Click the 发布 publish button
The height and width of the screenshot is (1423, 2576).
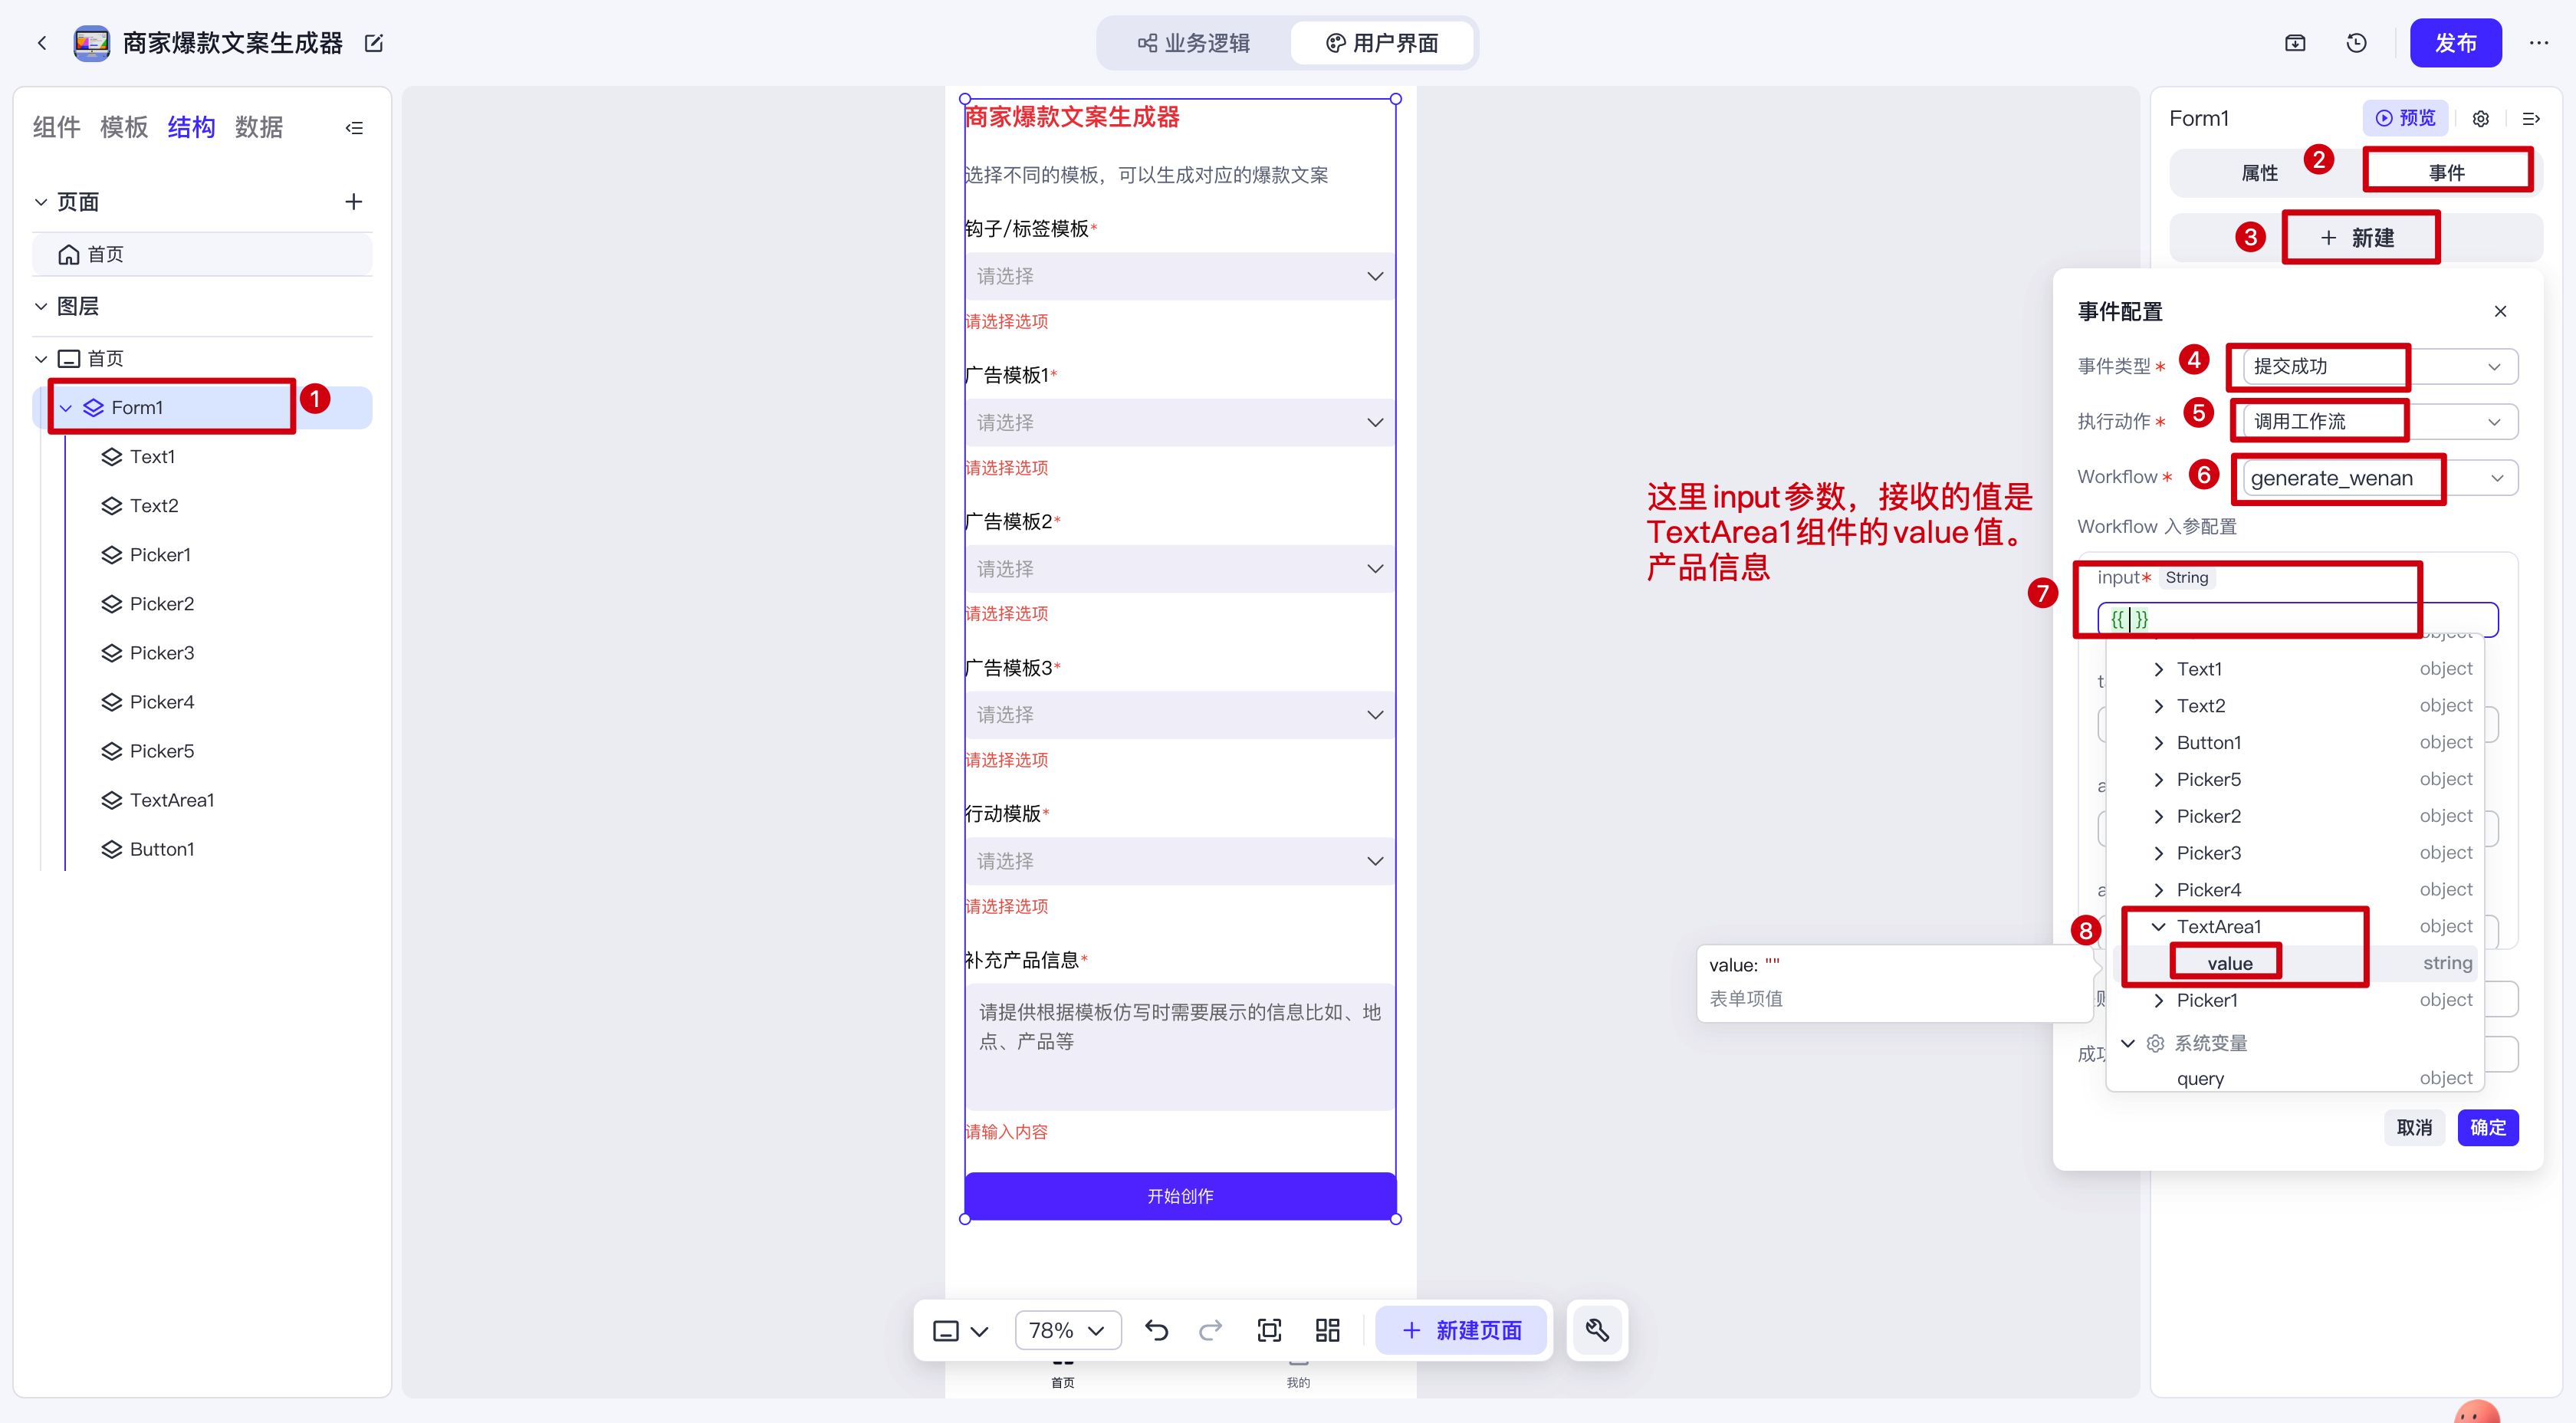pyautogui.click(x=2454, y=43)
